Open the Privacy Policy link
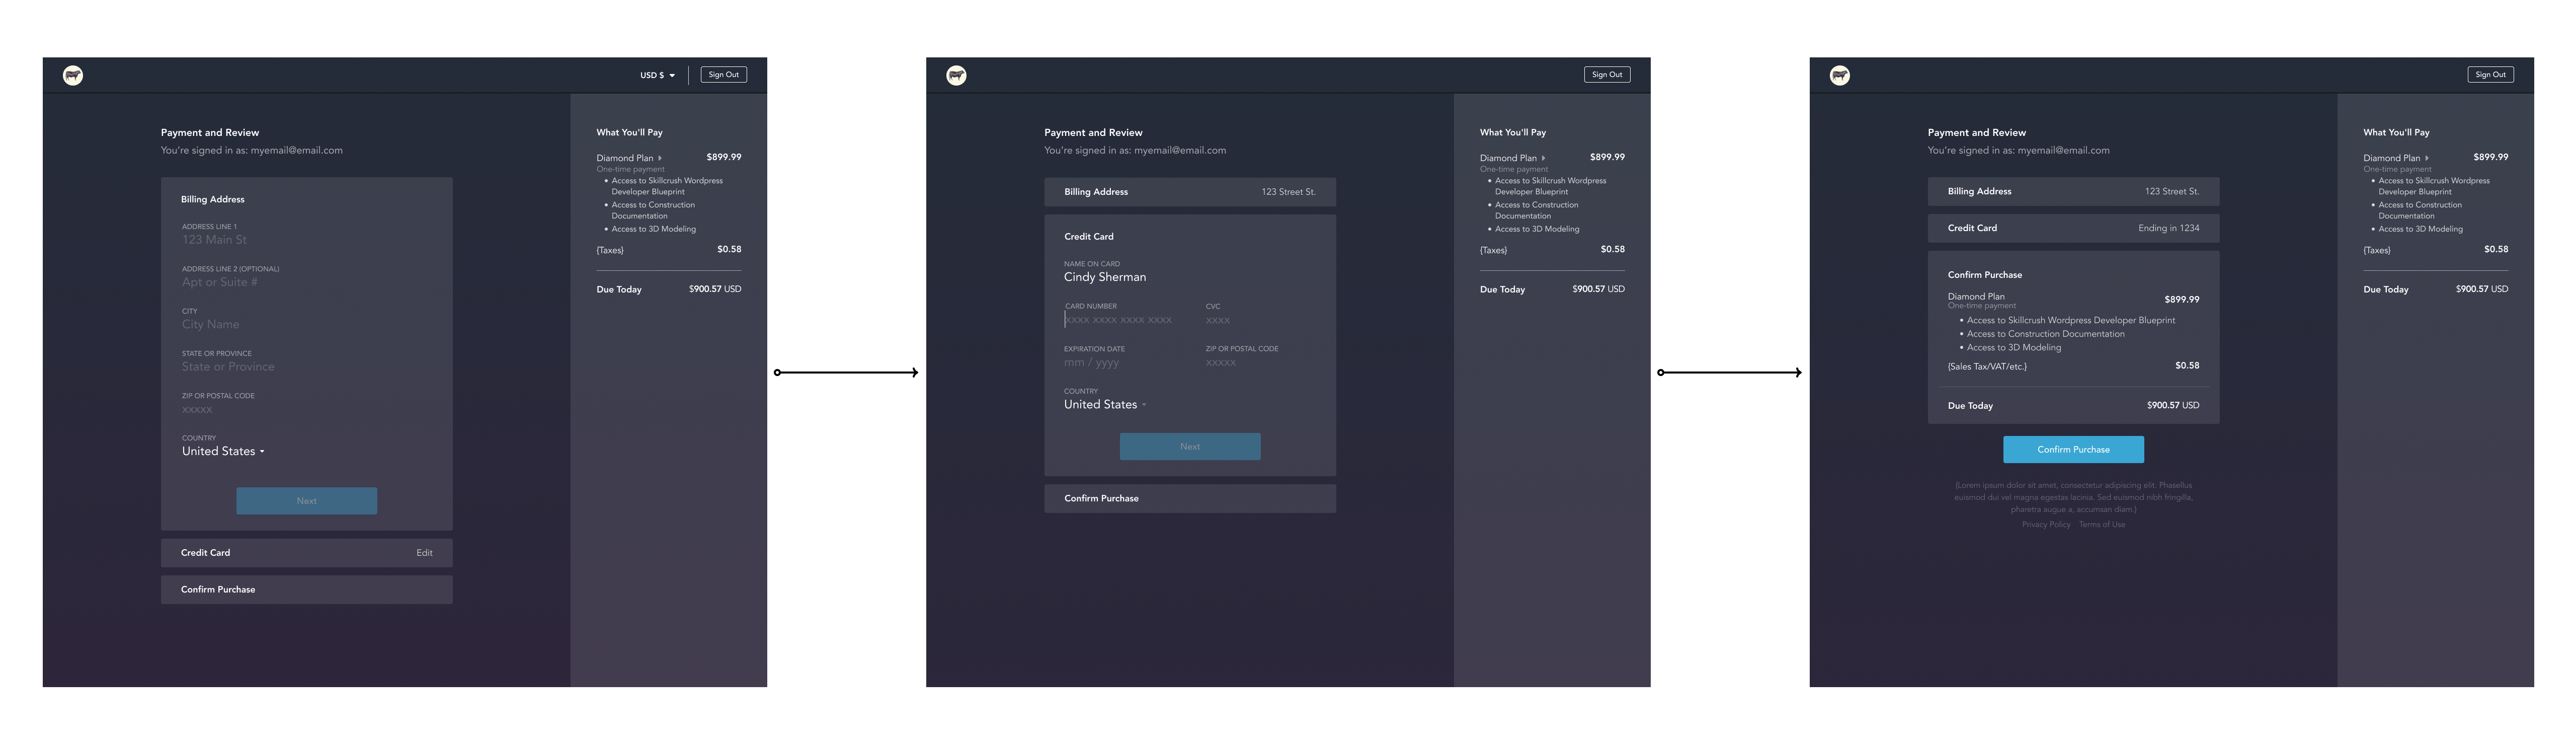 [x=2045, y=525]
